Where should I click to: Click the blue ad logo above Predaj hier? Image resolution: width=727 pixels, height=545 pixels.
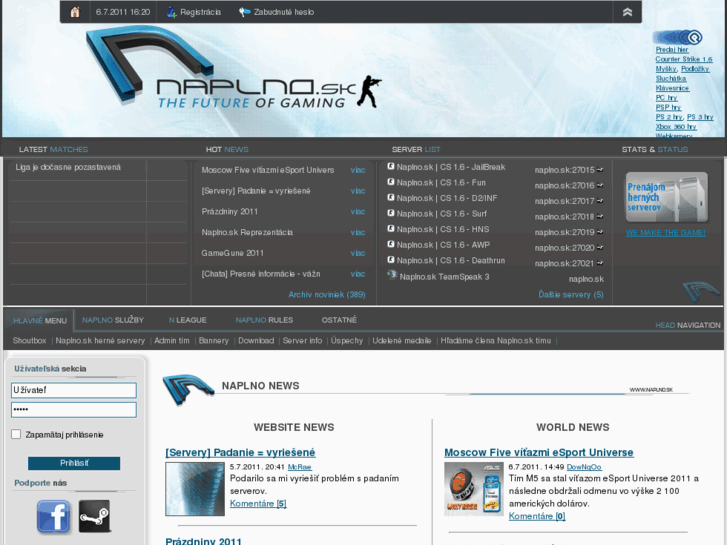click(677, 37)
